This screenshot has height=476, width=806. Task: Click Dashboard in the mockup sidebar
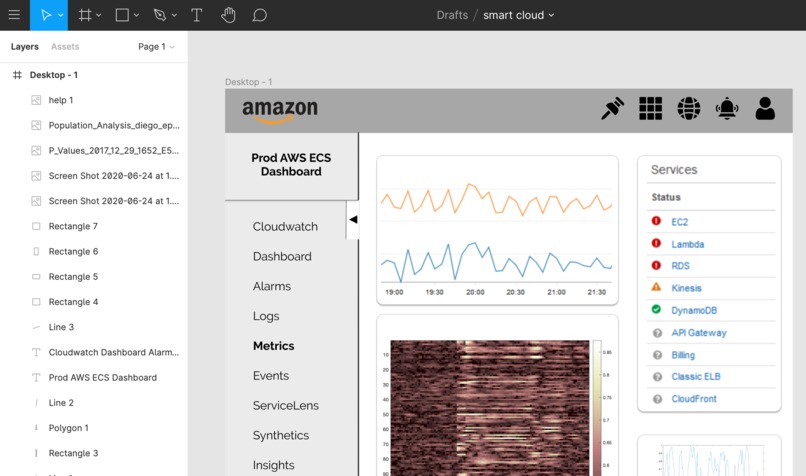282,256
